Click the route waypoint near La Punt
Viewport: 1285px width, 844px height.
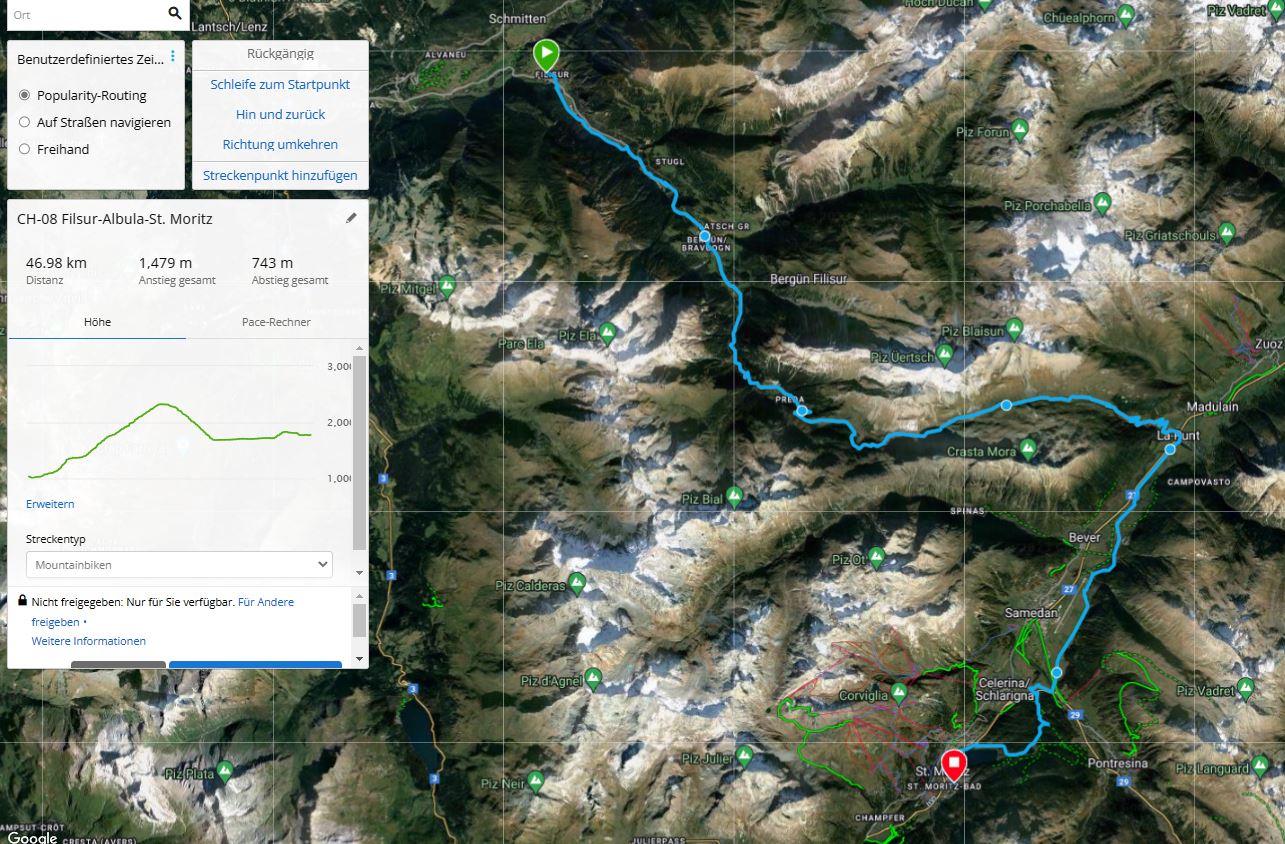coord(1170,449)
